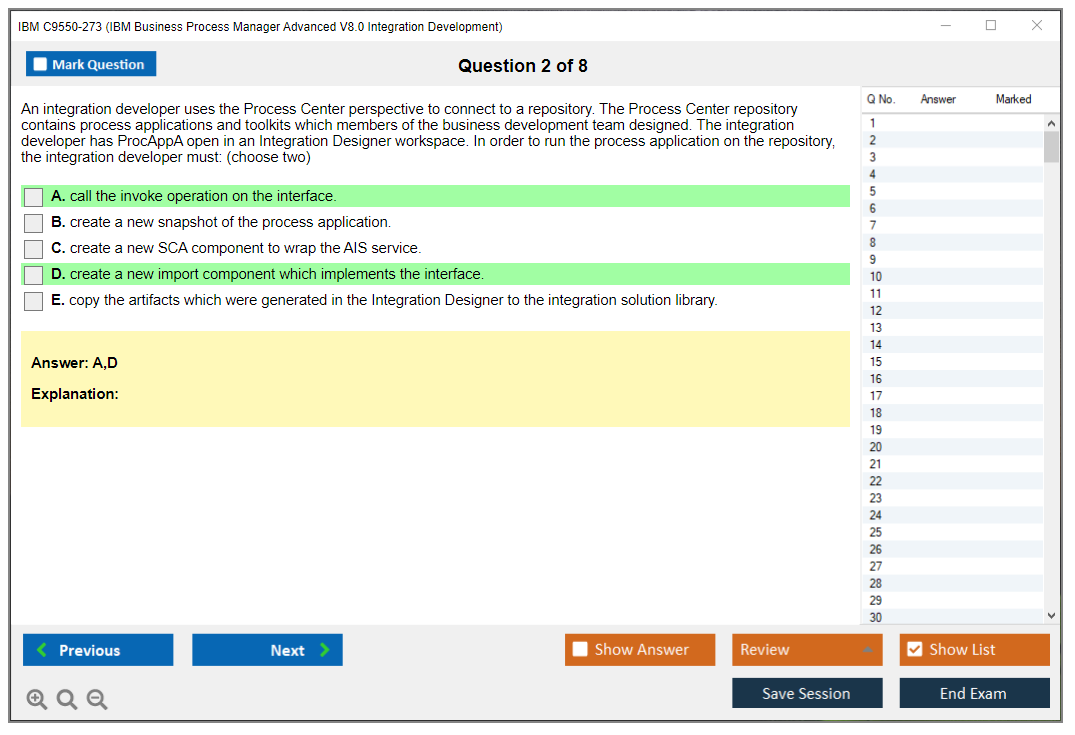Image resolution: width=1075 pixels, height=735 pixels.
Task: Select checkbox for option B
Action: click(34, 223)
